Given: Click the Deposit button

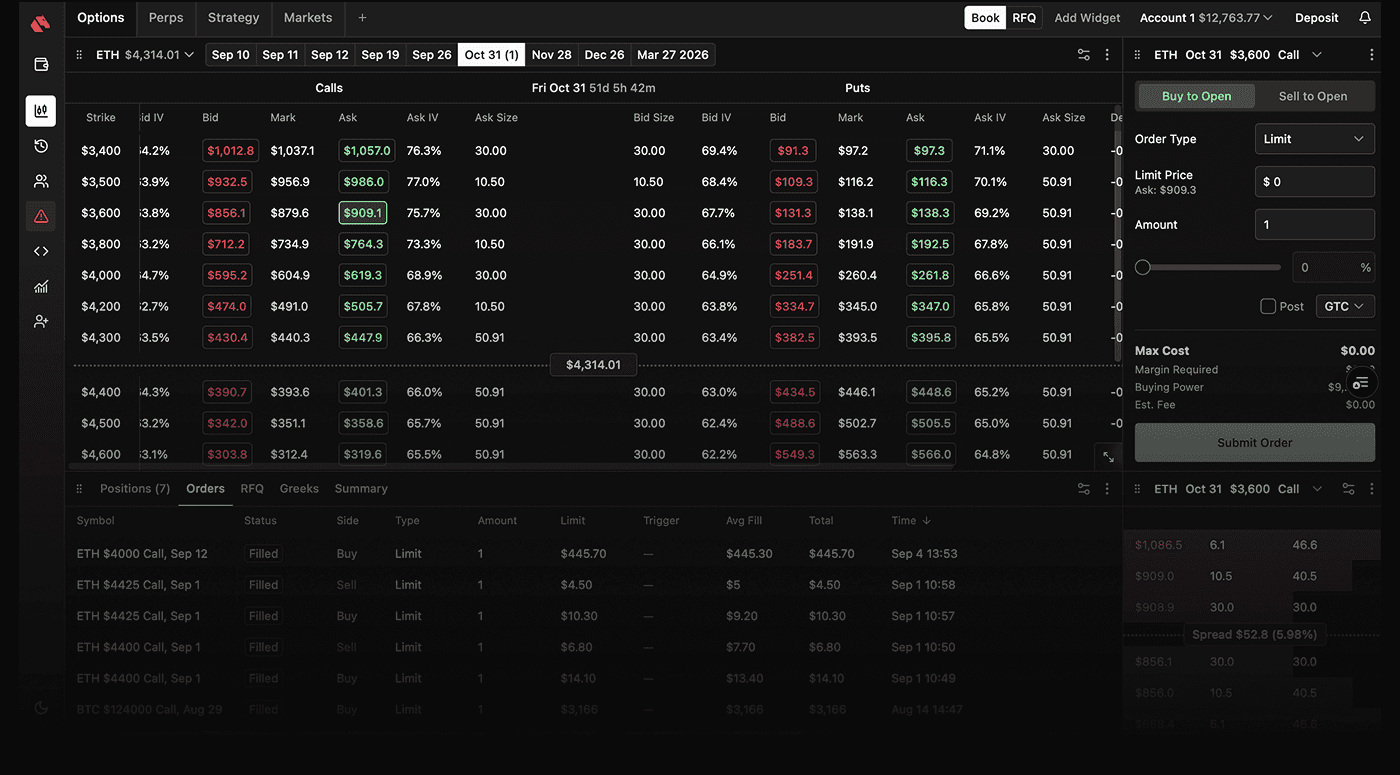Looking at the screenshot, I should coord(1316,18).
